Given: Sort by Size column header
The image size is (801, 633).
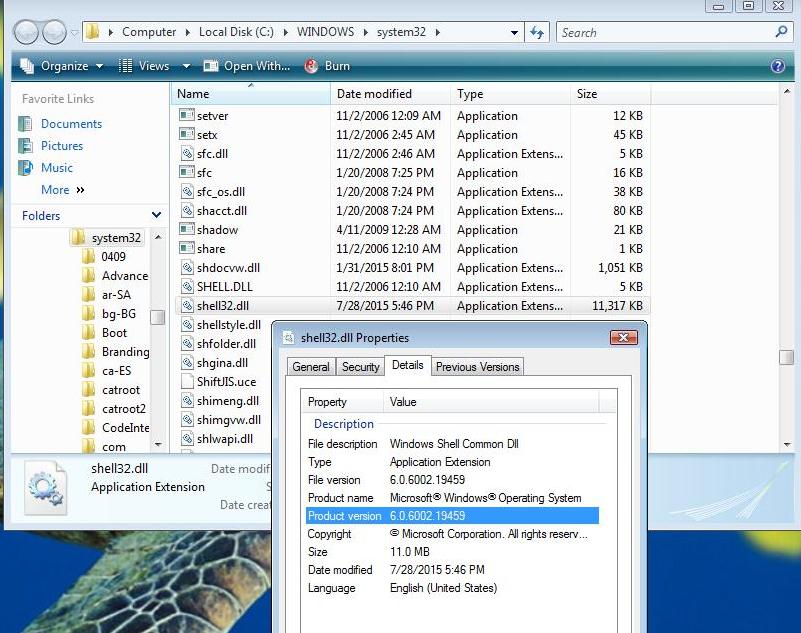Looking at the screenshot, I should (610, 94).
